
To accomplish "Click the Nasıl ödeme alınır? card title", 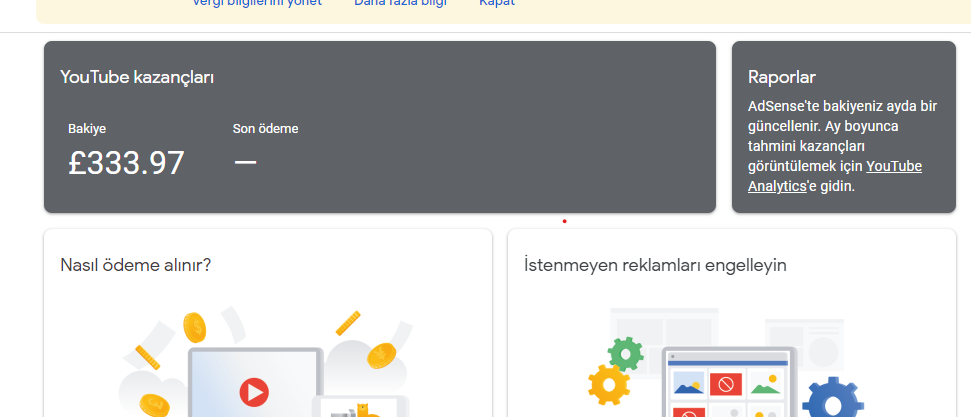I will click(x=136, y=265).
